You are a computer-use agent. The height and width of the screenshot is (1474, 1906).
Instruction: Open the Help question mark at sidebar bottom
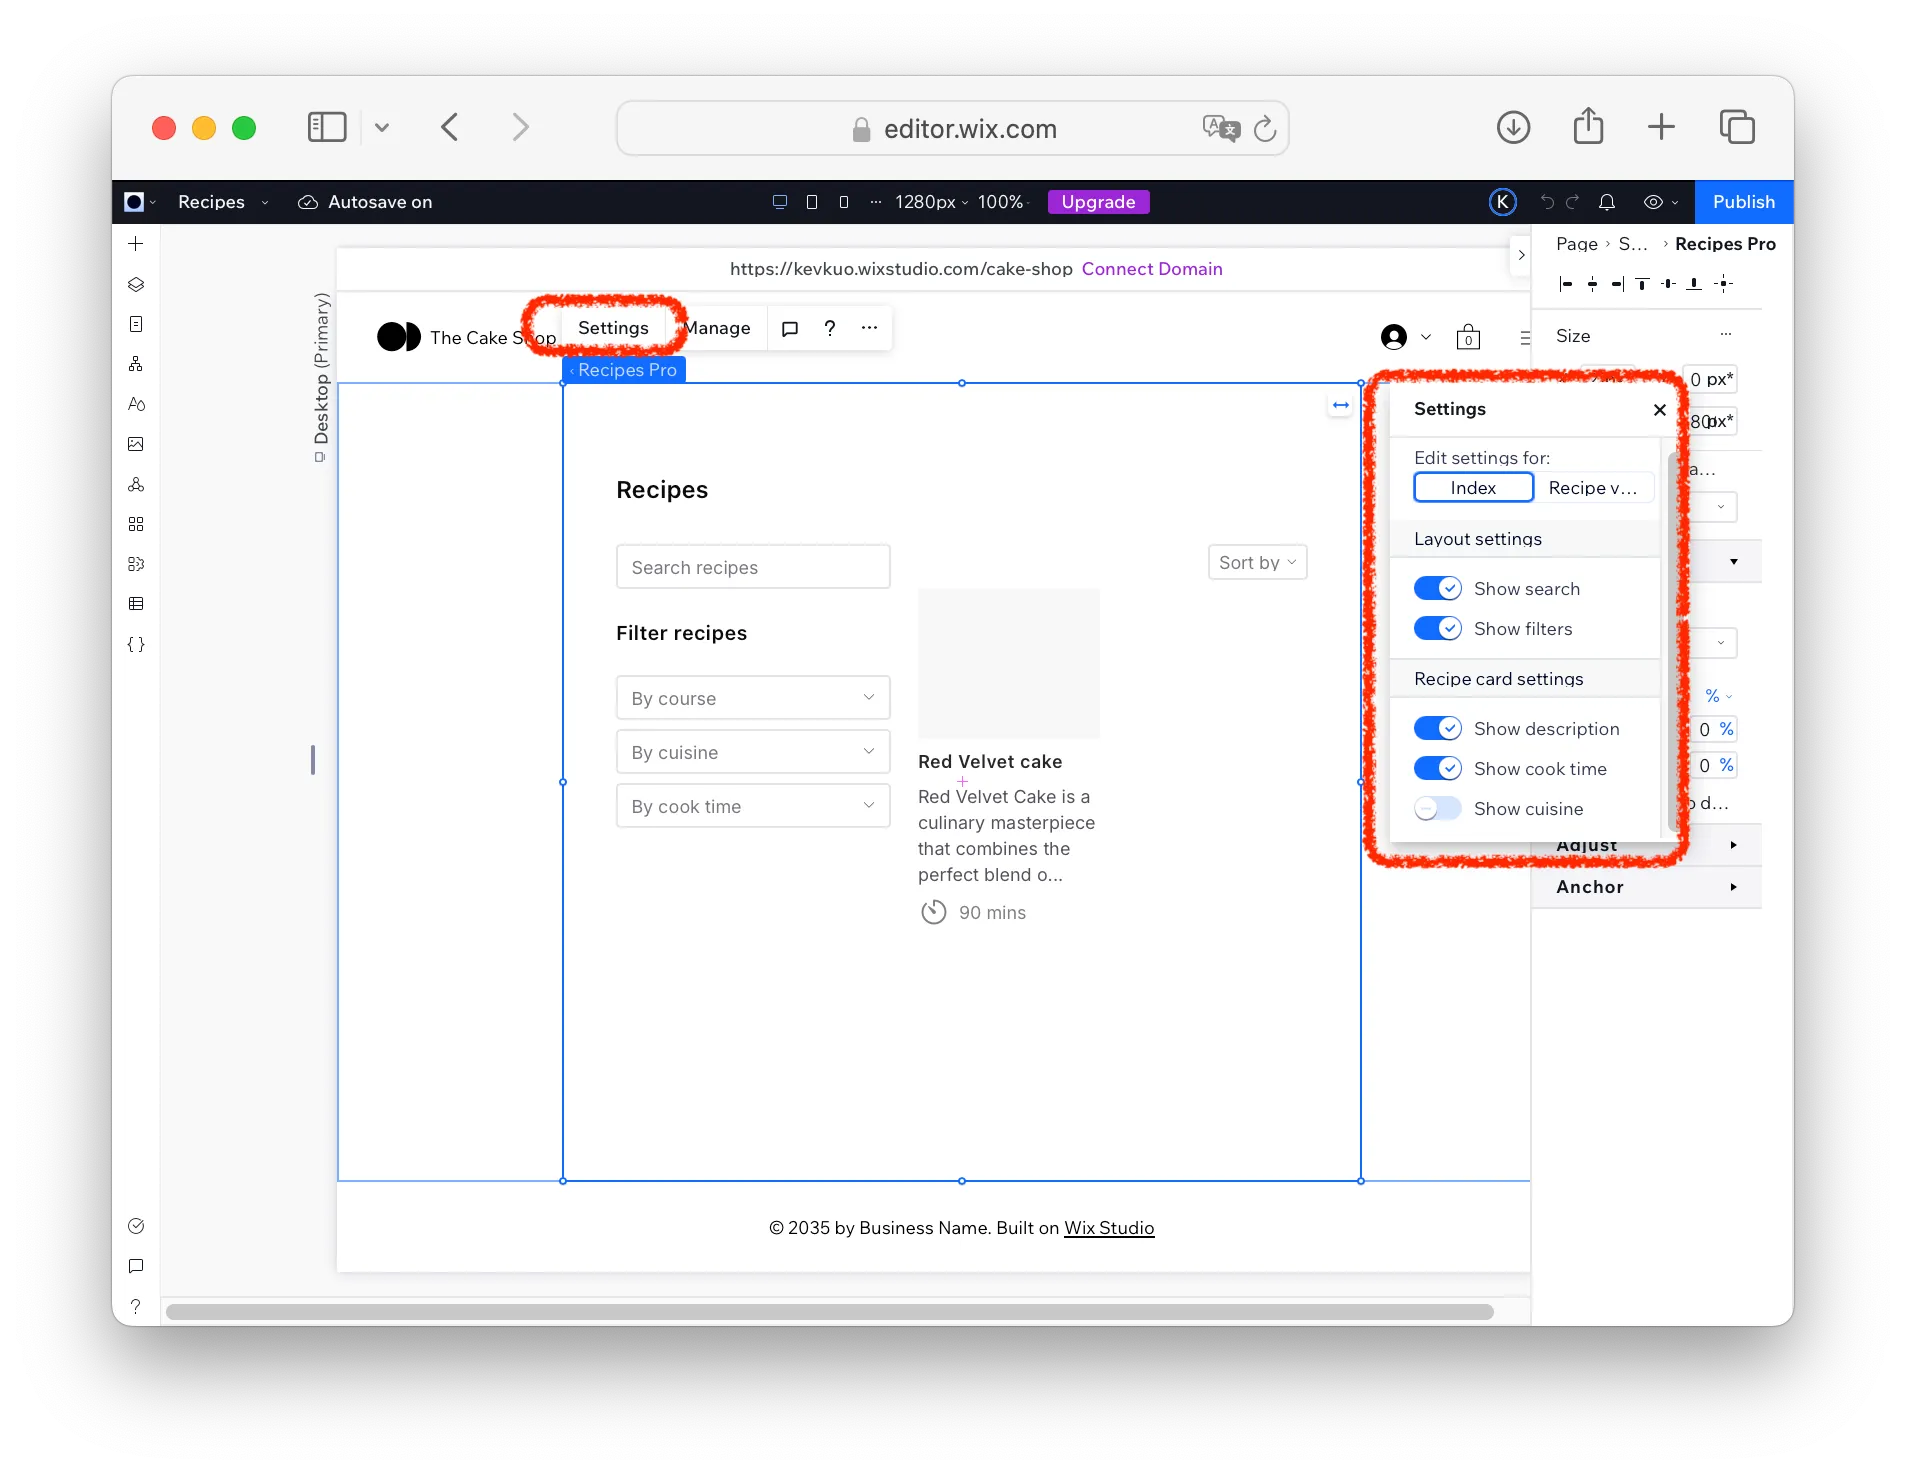click(136, 1306)
